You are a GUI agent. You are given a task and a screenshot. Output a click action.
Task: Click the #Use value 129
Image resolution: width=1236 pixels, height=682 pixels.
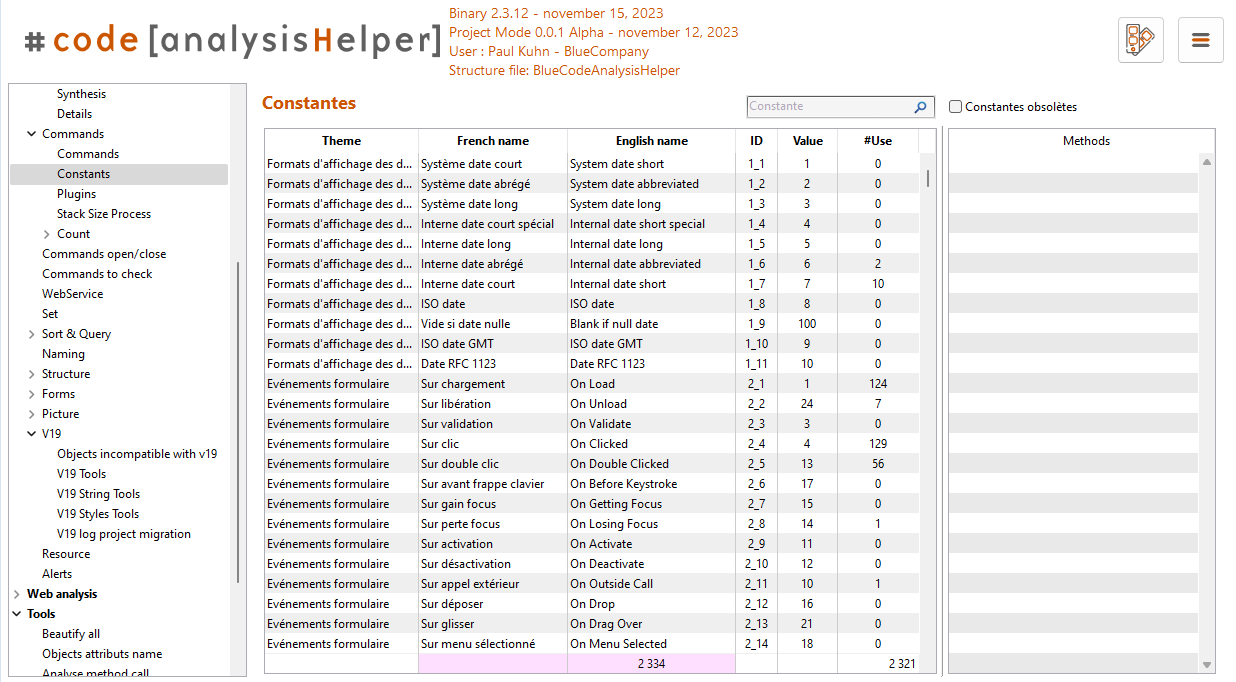click(x=878, y=444)
